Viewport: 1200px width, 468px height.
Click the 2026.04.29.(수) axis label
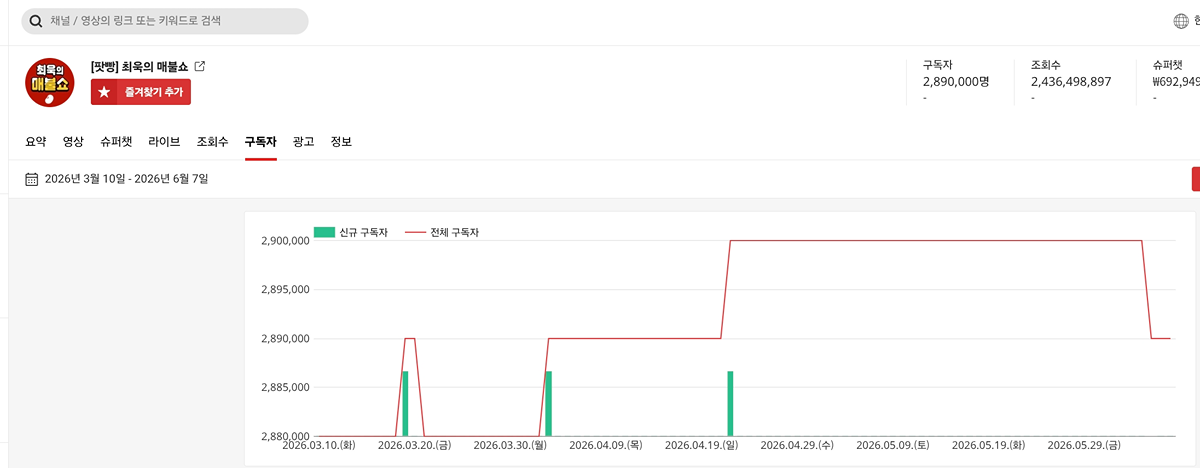(797, 445)
